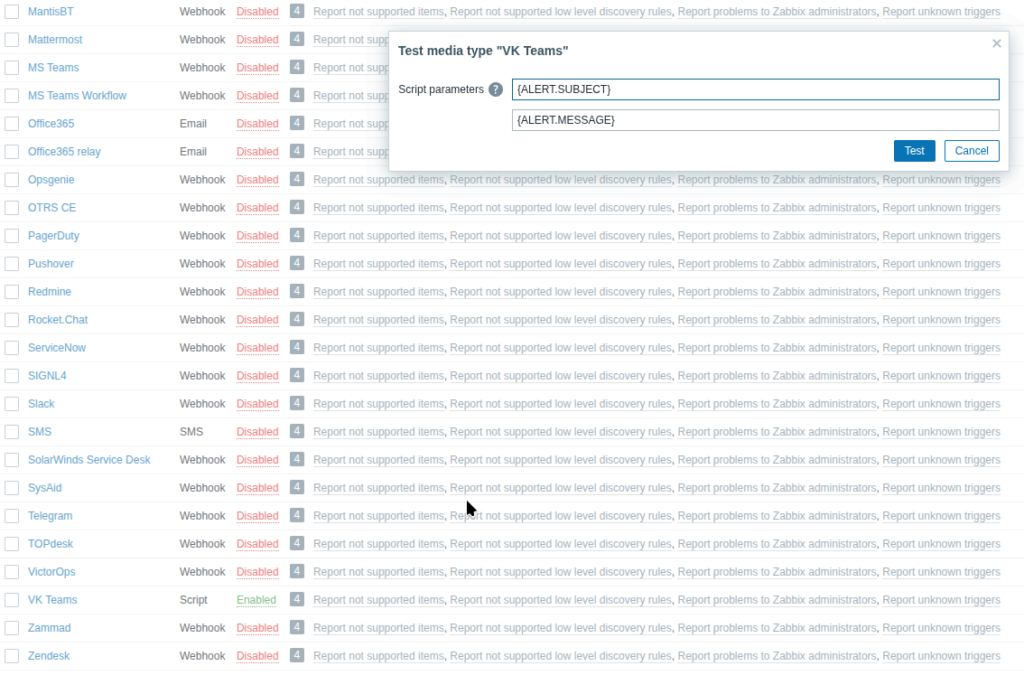Tick the checkbox for the Telegram row
1024x694 pixels.
(11, 516)
